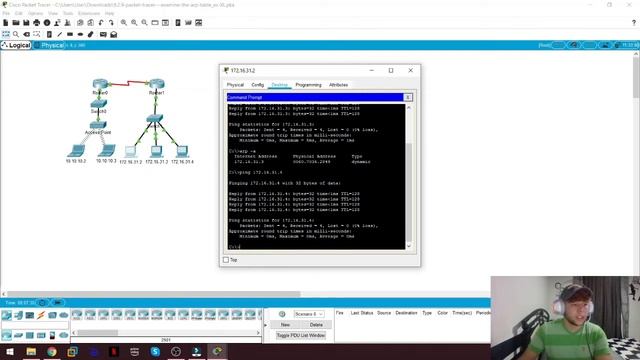Click the Delete scenario button
This screenshot has width=640, height=360.
pyautogui.click(x=316, y=324)
